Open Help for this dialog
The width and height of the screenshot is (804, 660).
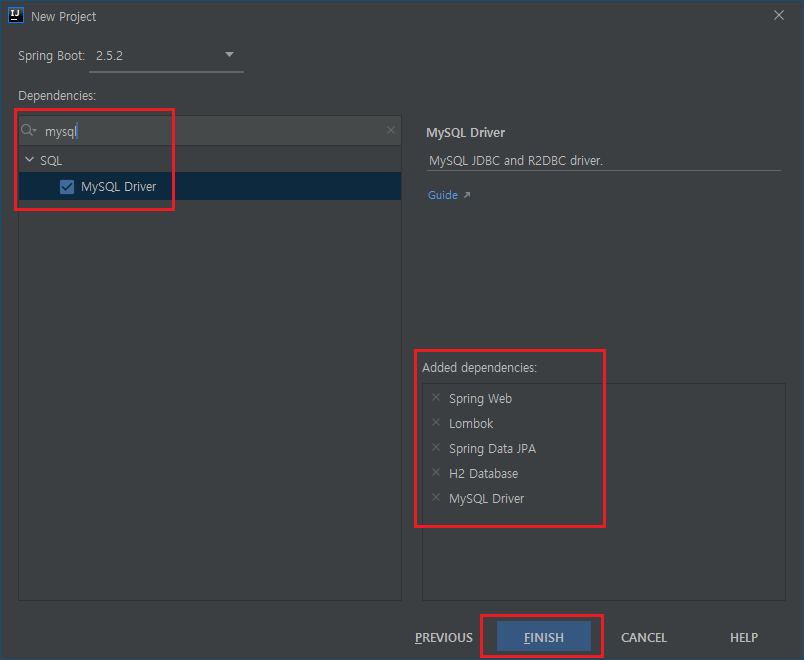743,637
